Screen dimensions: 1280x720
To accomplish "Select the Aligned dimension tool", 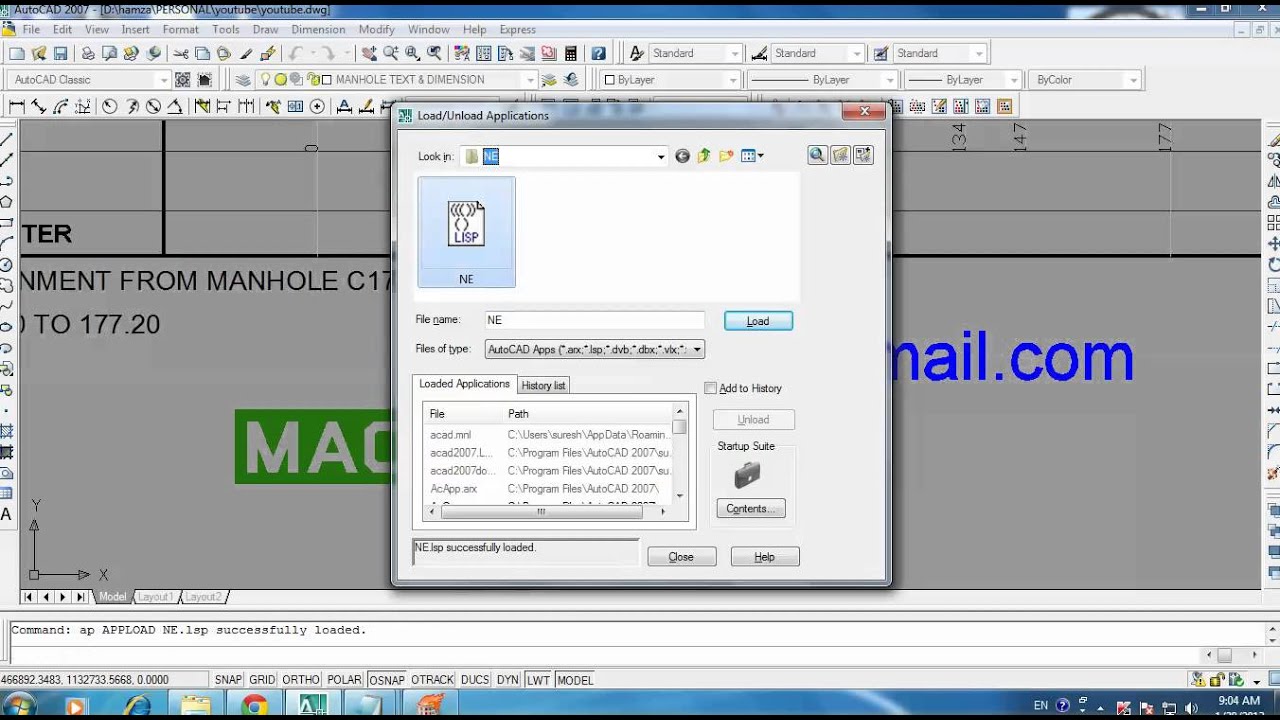I will (39, 106).
